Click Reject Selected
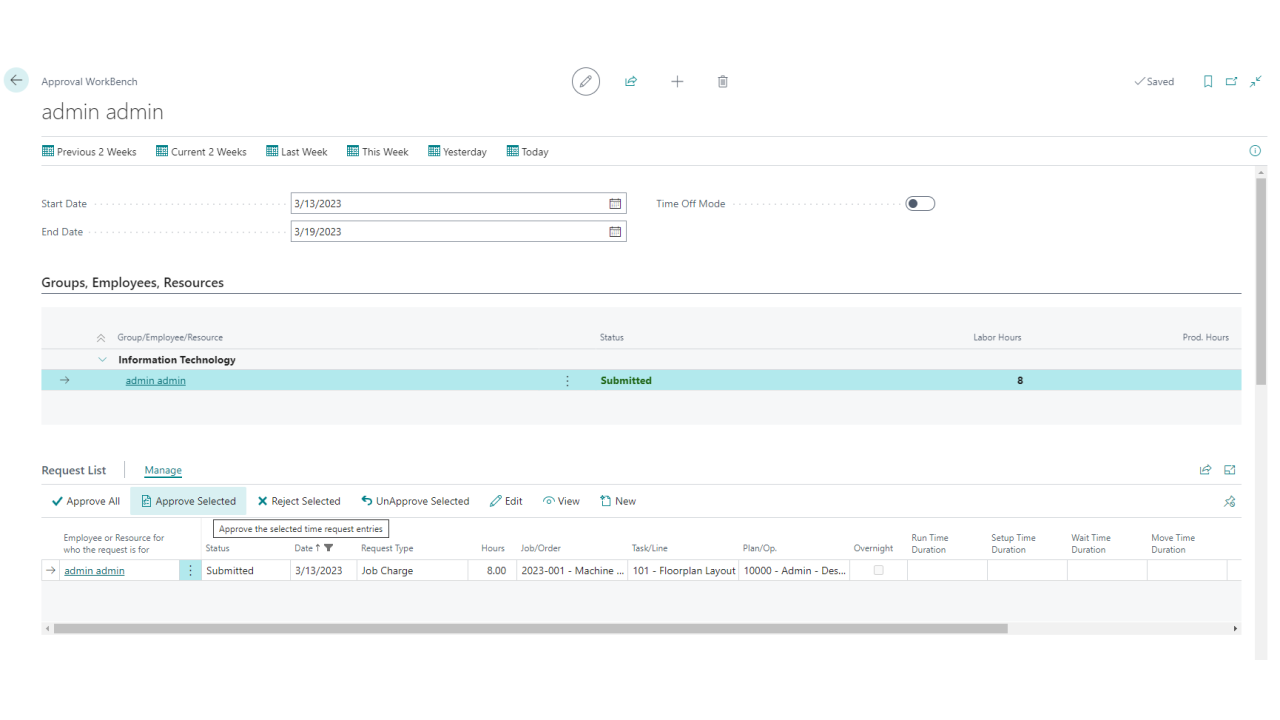The height and width of the screenshot is (720, 1280). point(299,501)
